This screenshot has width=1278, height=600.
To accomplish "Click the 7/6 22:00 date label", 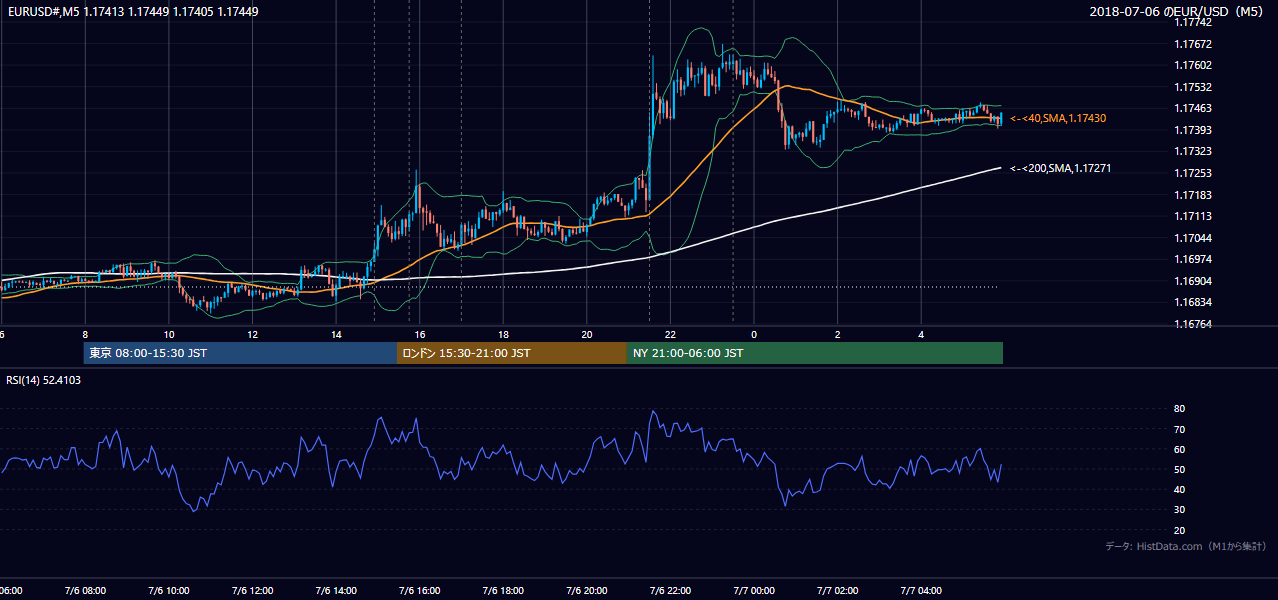I will click(671, 590).
